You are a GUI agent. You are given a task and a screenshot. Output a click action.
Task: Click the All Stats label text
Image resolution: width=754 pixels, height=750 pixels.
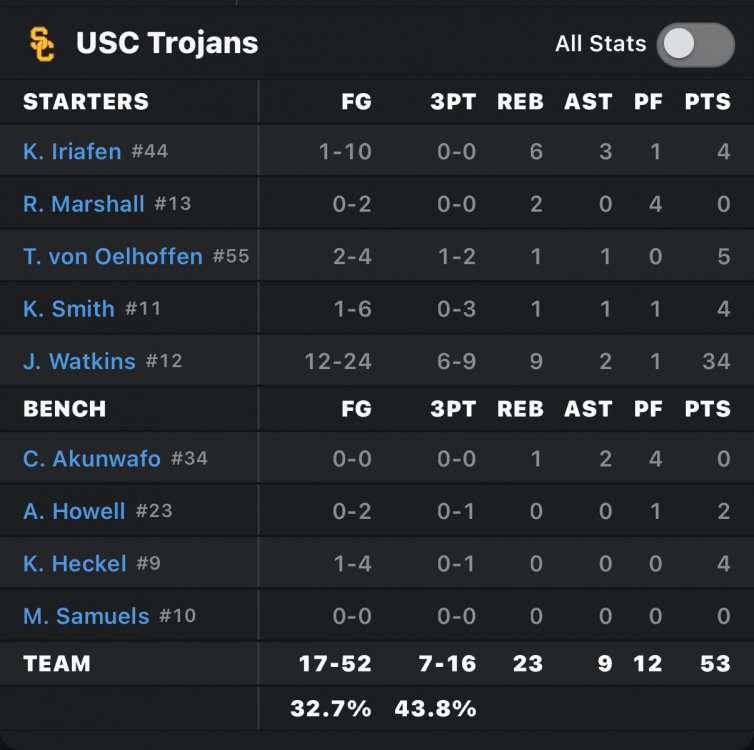click(x=601, y=44)
